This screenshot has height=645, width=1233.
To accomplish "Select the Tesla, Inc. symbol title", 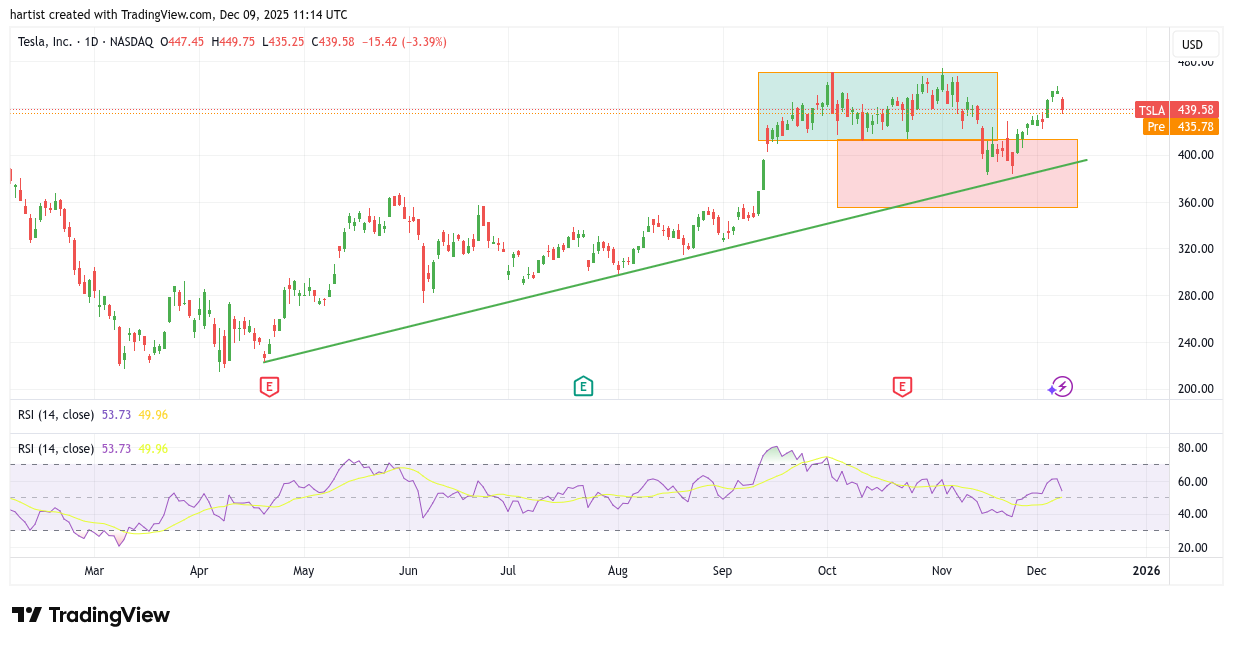I will click(57, 42).
